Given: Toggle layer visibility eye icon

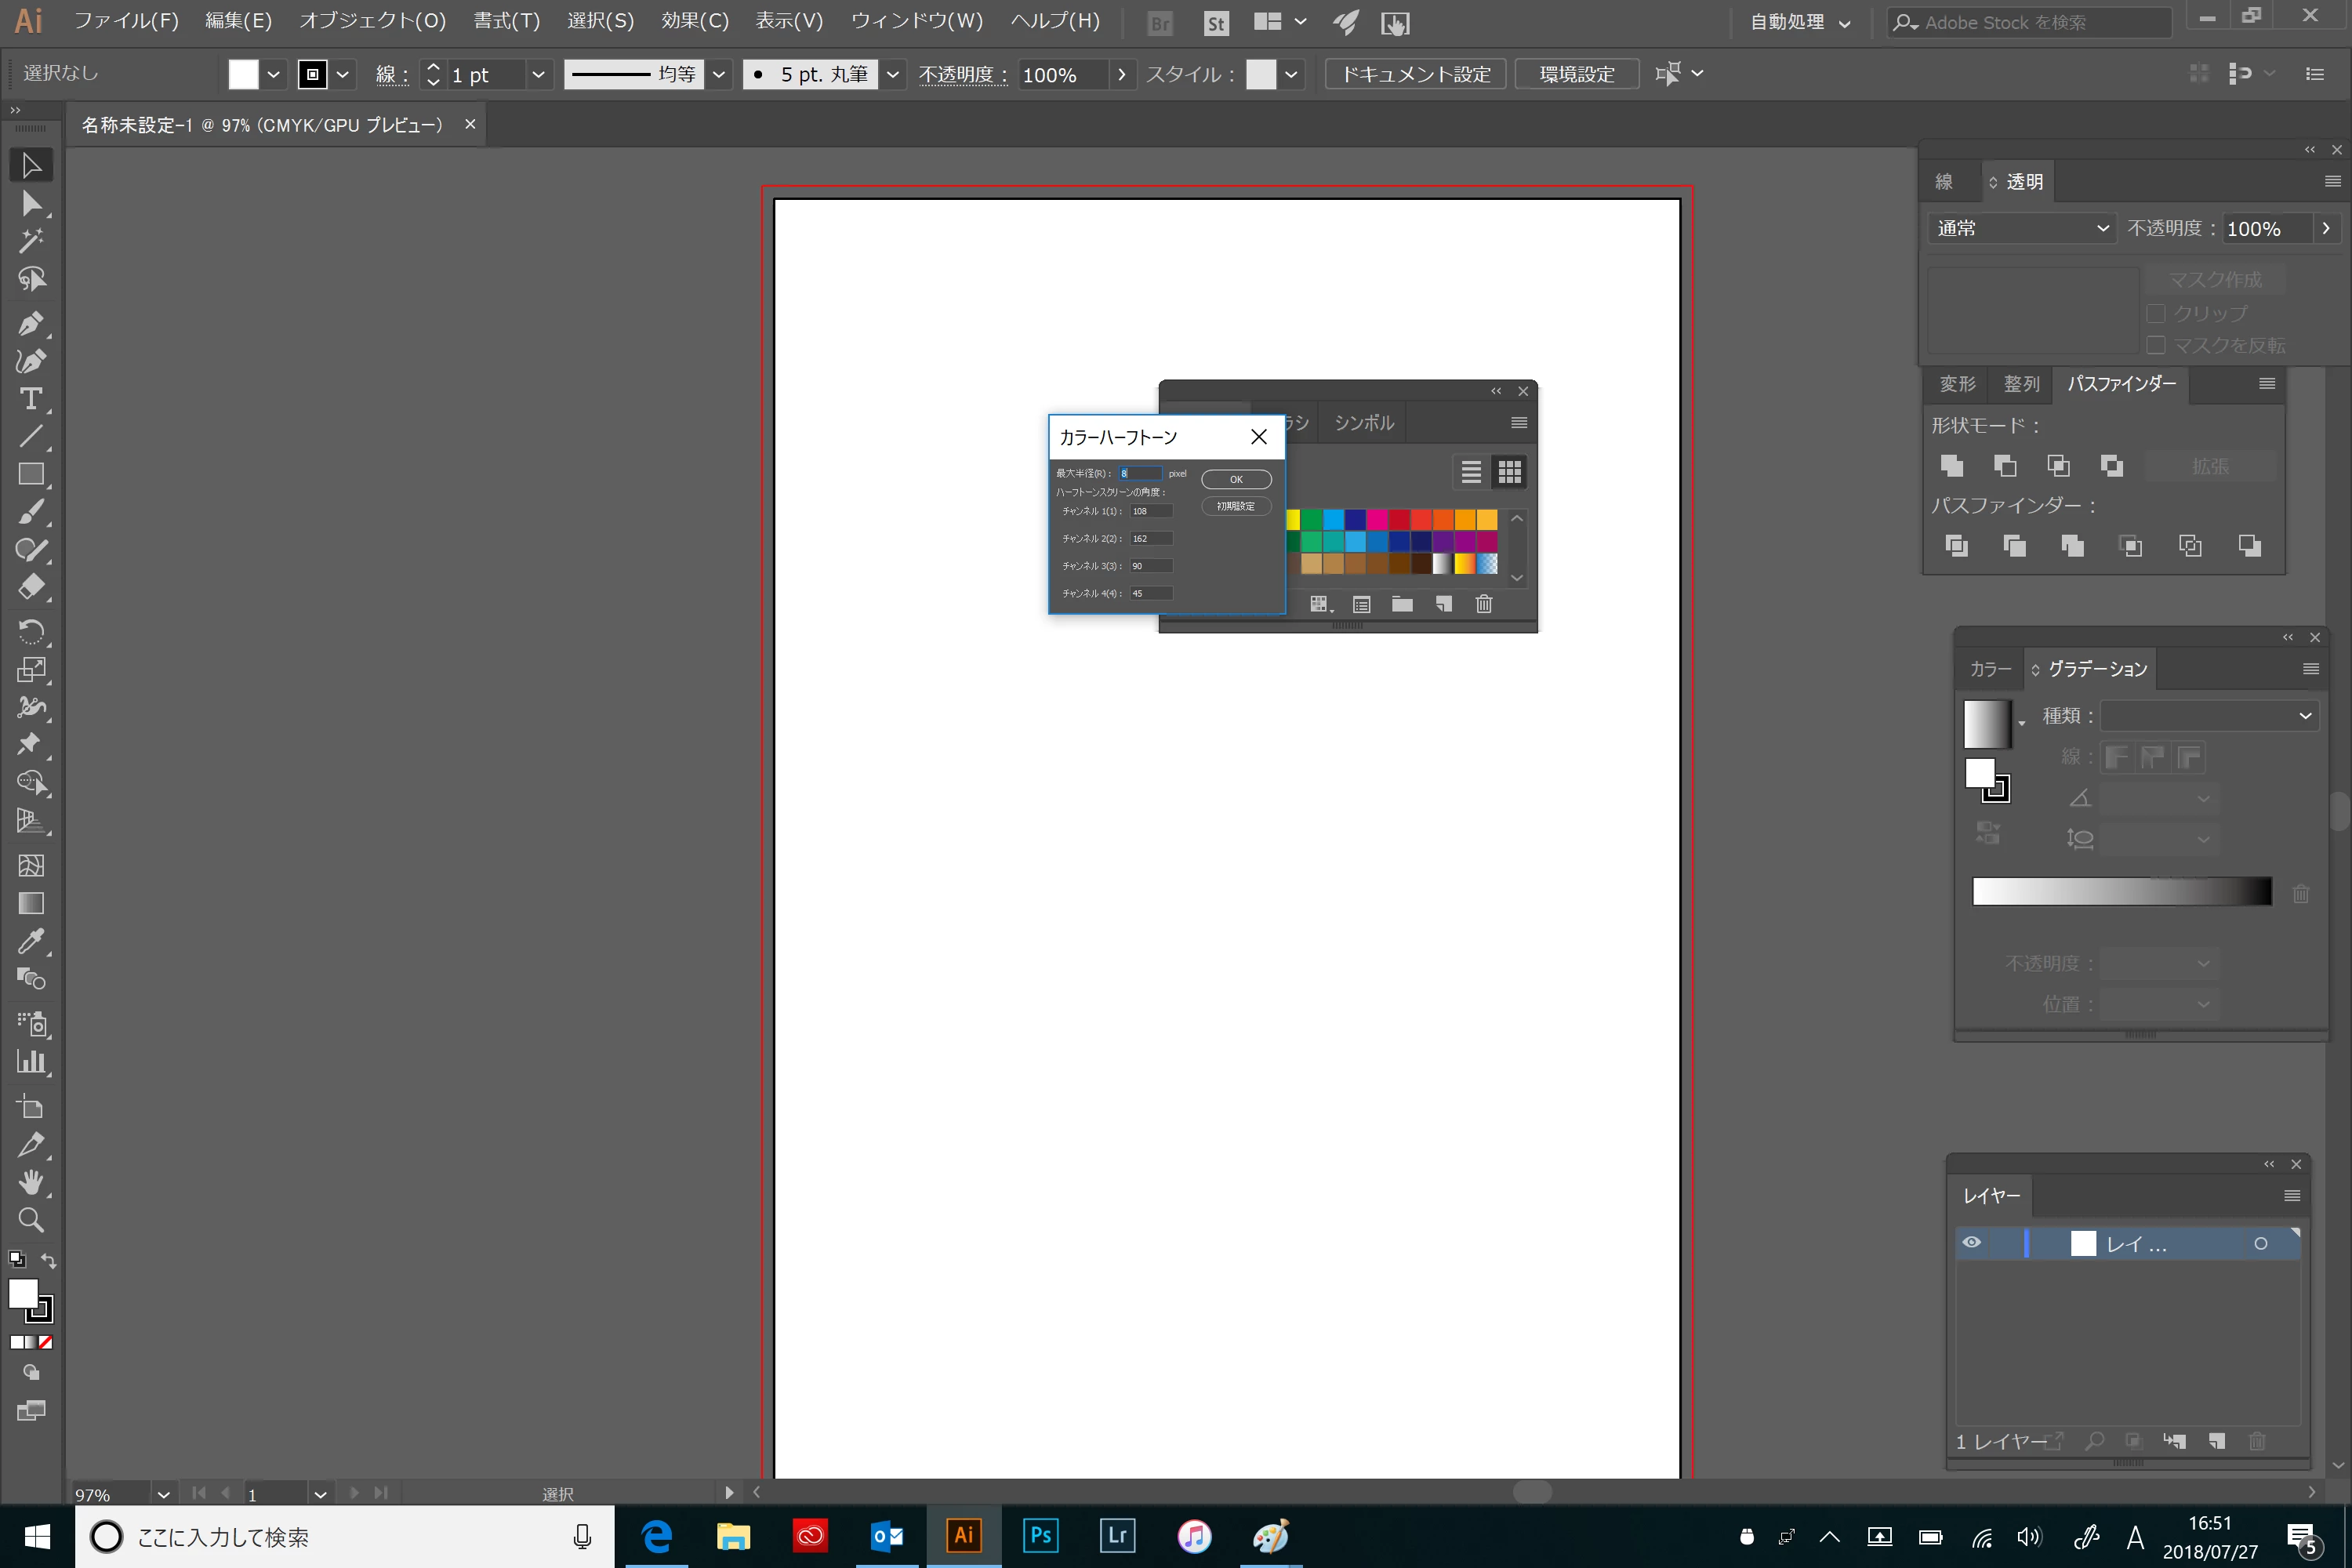Looking at the screenshot, I should [1972, 1242].
